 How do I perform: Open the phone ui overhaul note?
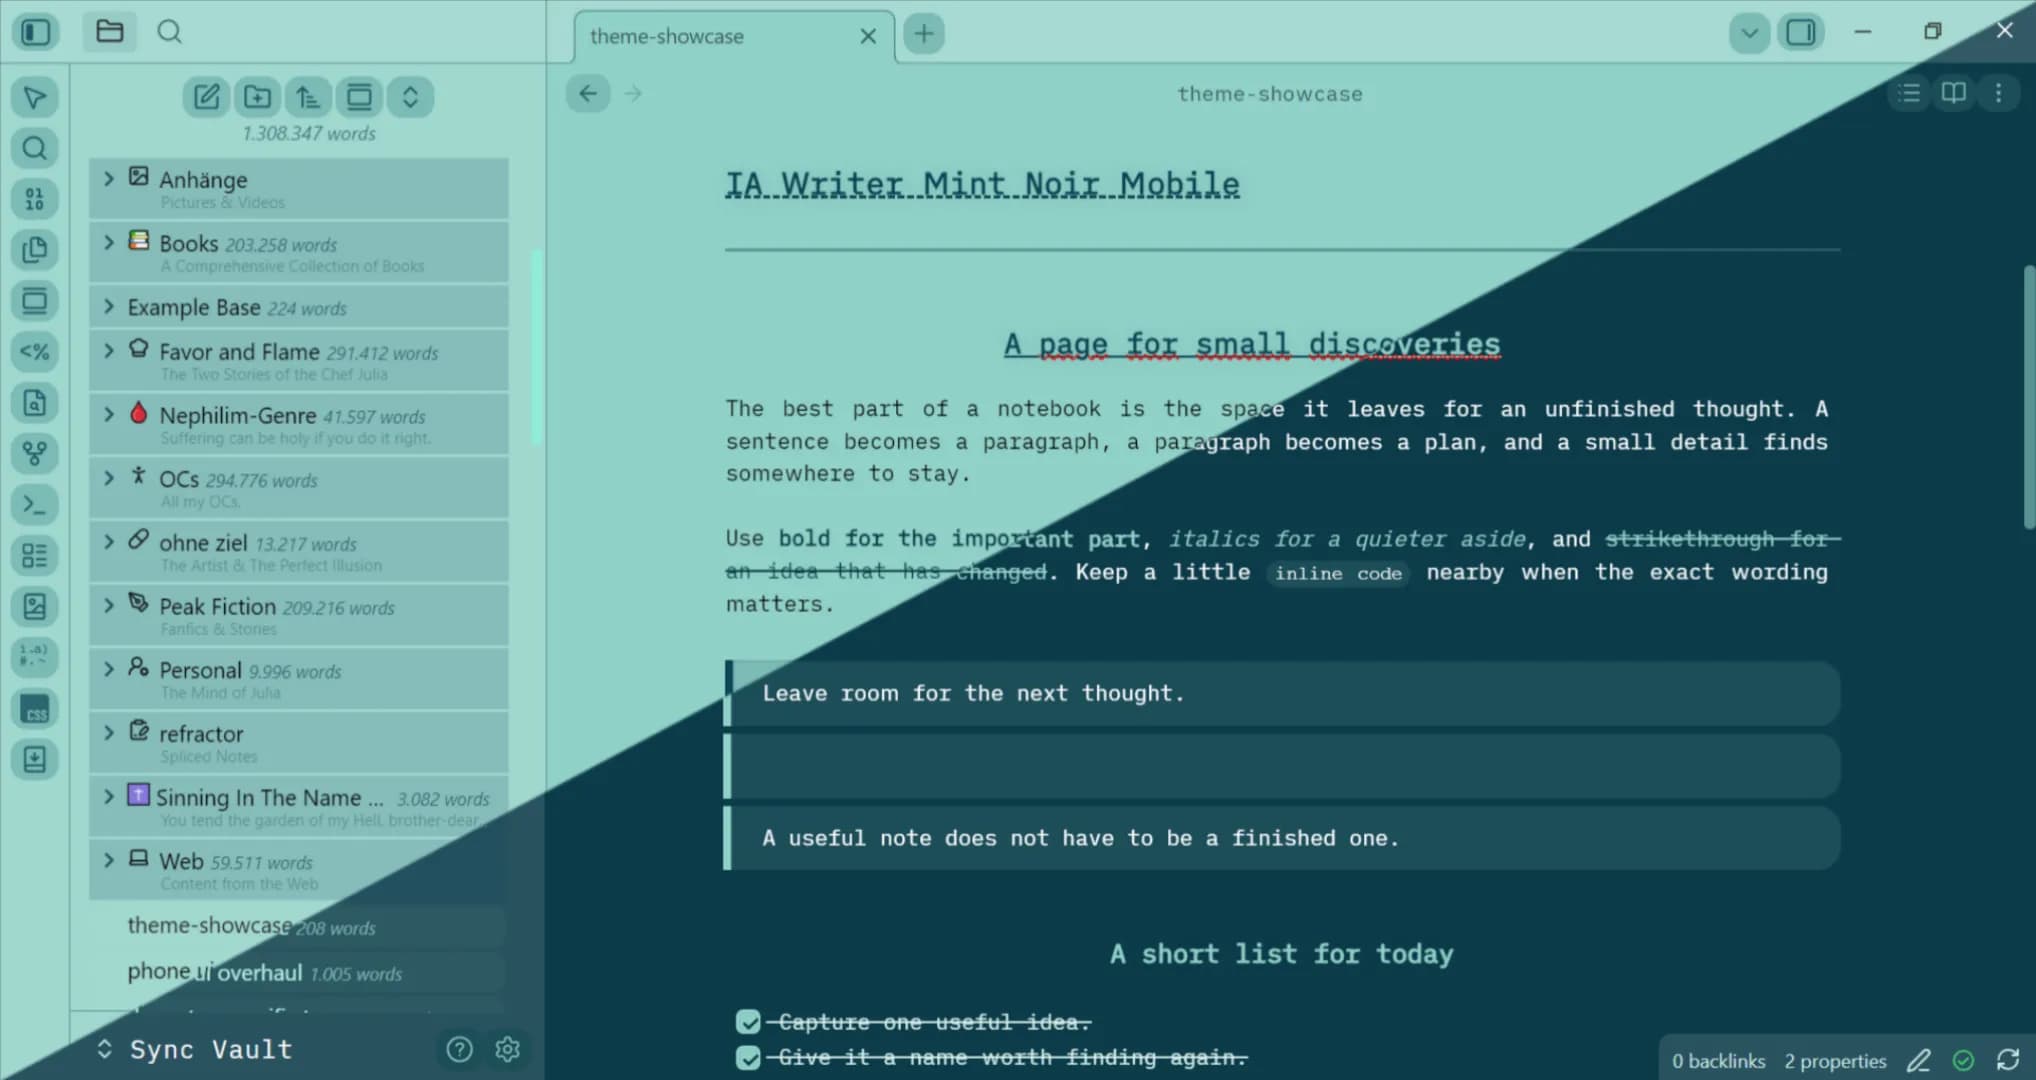click(299, 972)
